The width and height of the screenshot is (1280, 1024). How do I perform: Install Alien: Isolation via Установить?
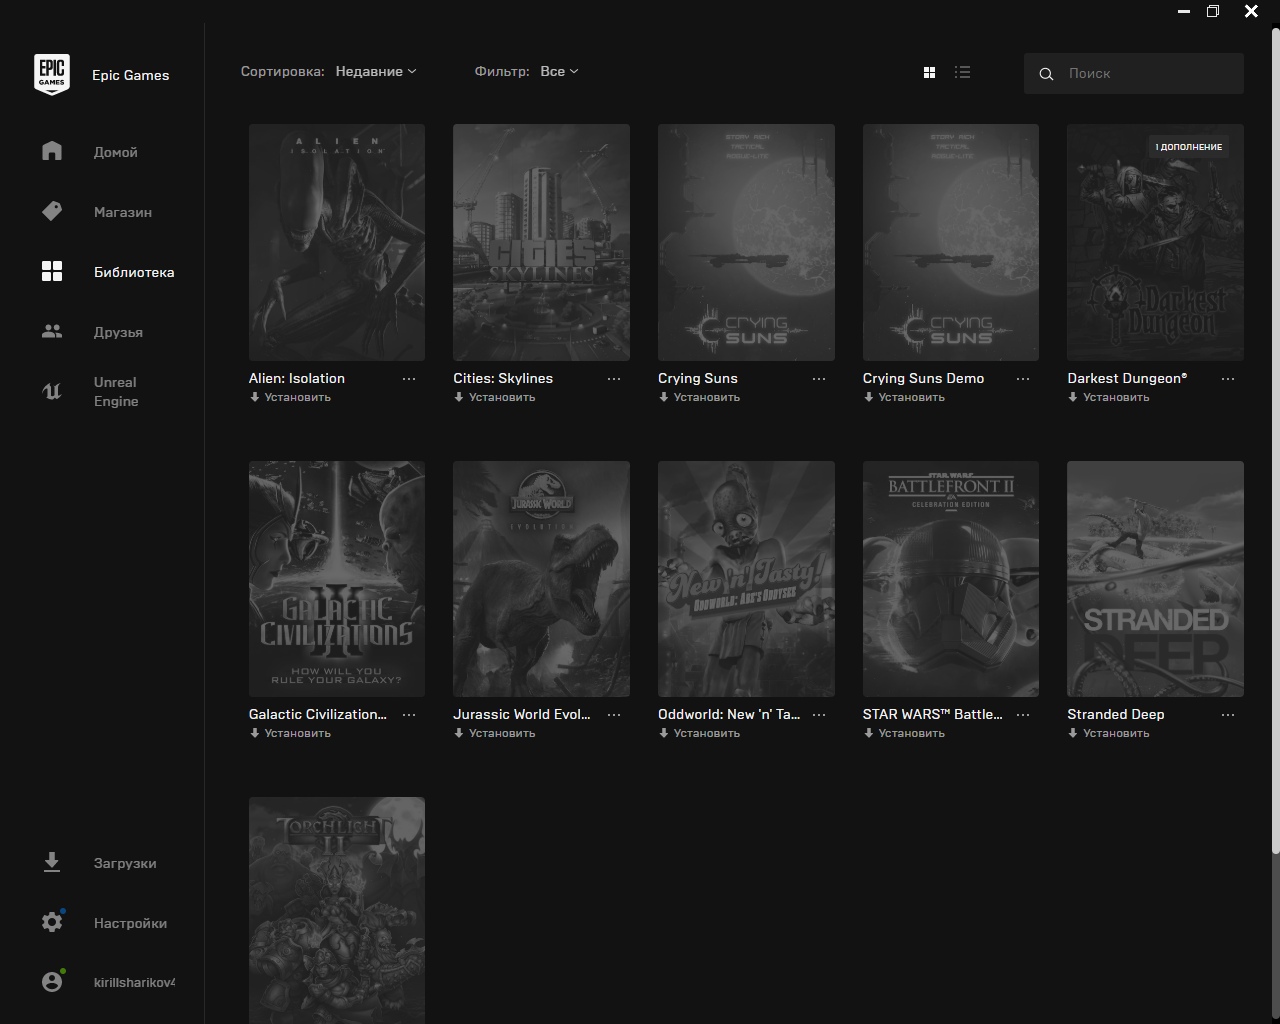[290, 397]
